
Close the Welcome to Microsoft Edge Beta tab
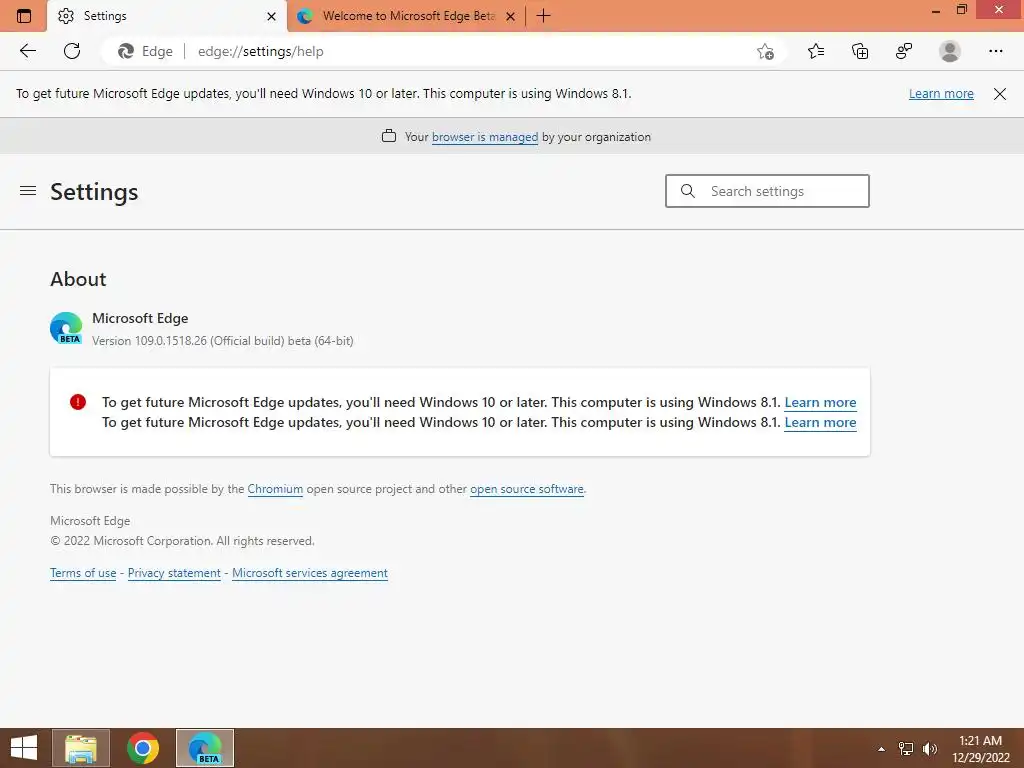(511, 16)
